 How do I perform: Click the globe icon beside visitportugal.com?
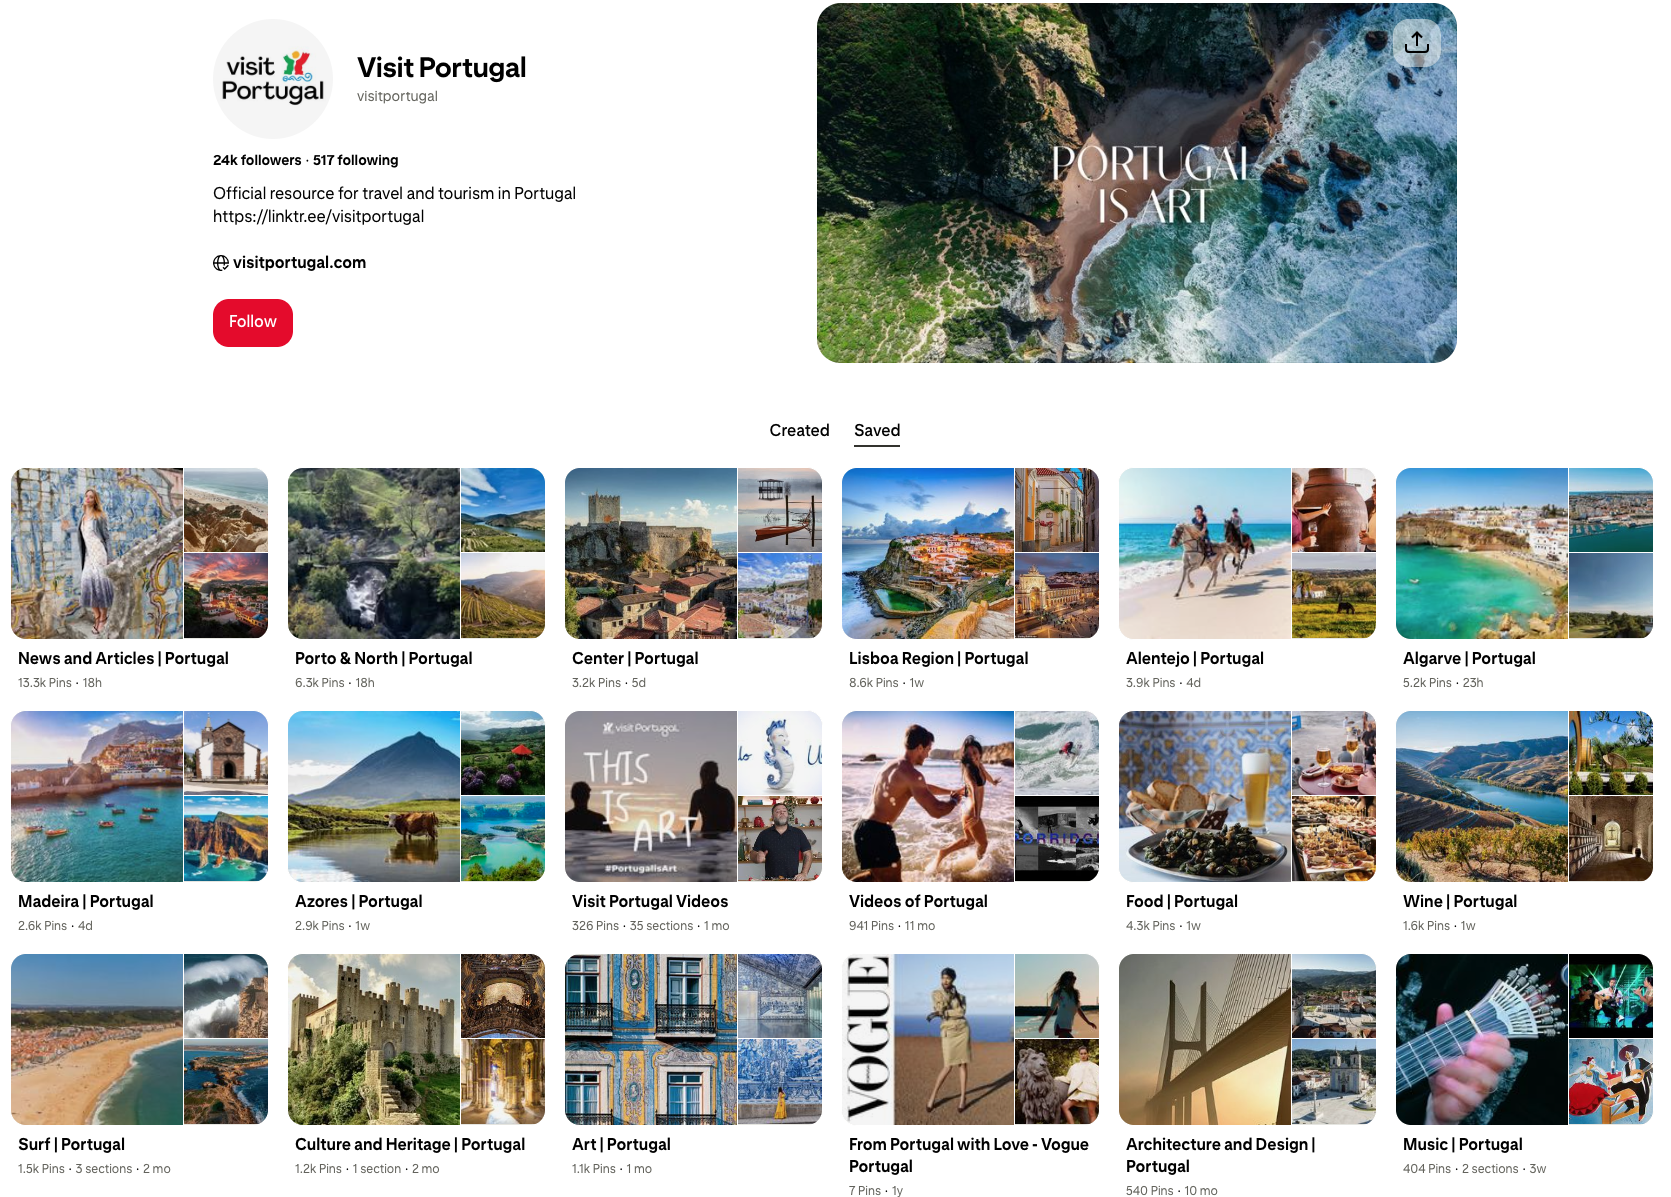tap(221, 263)
